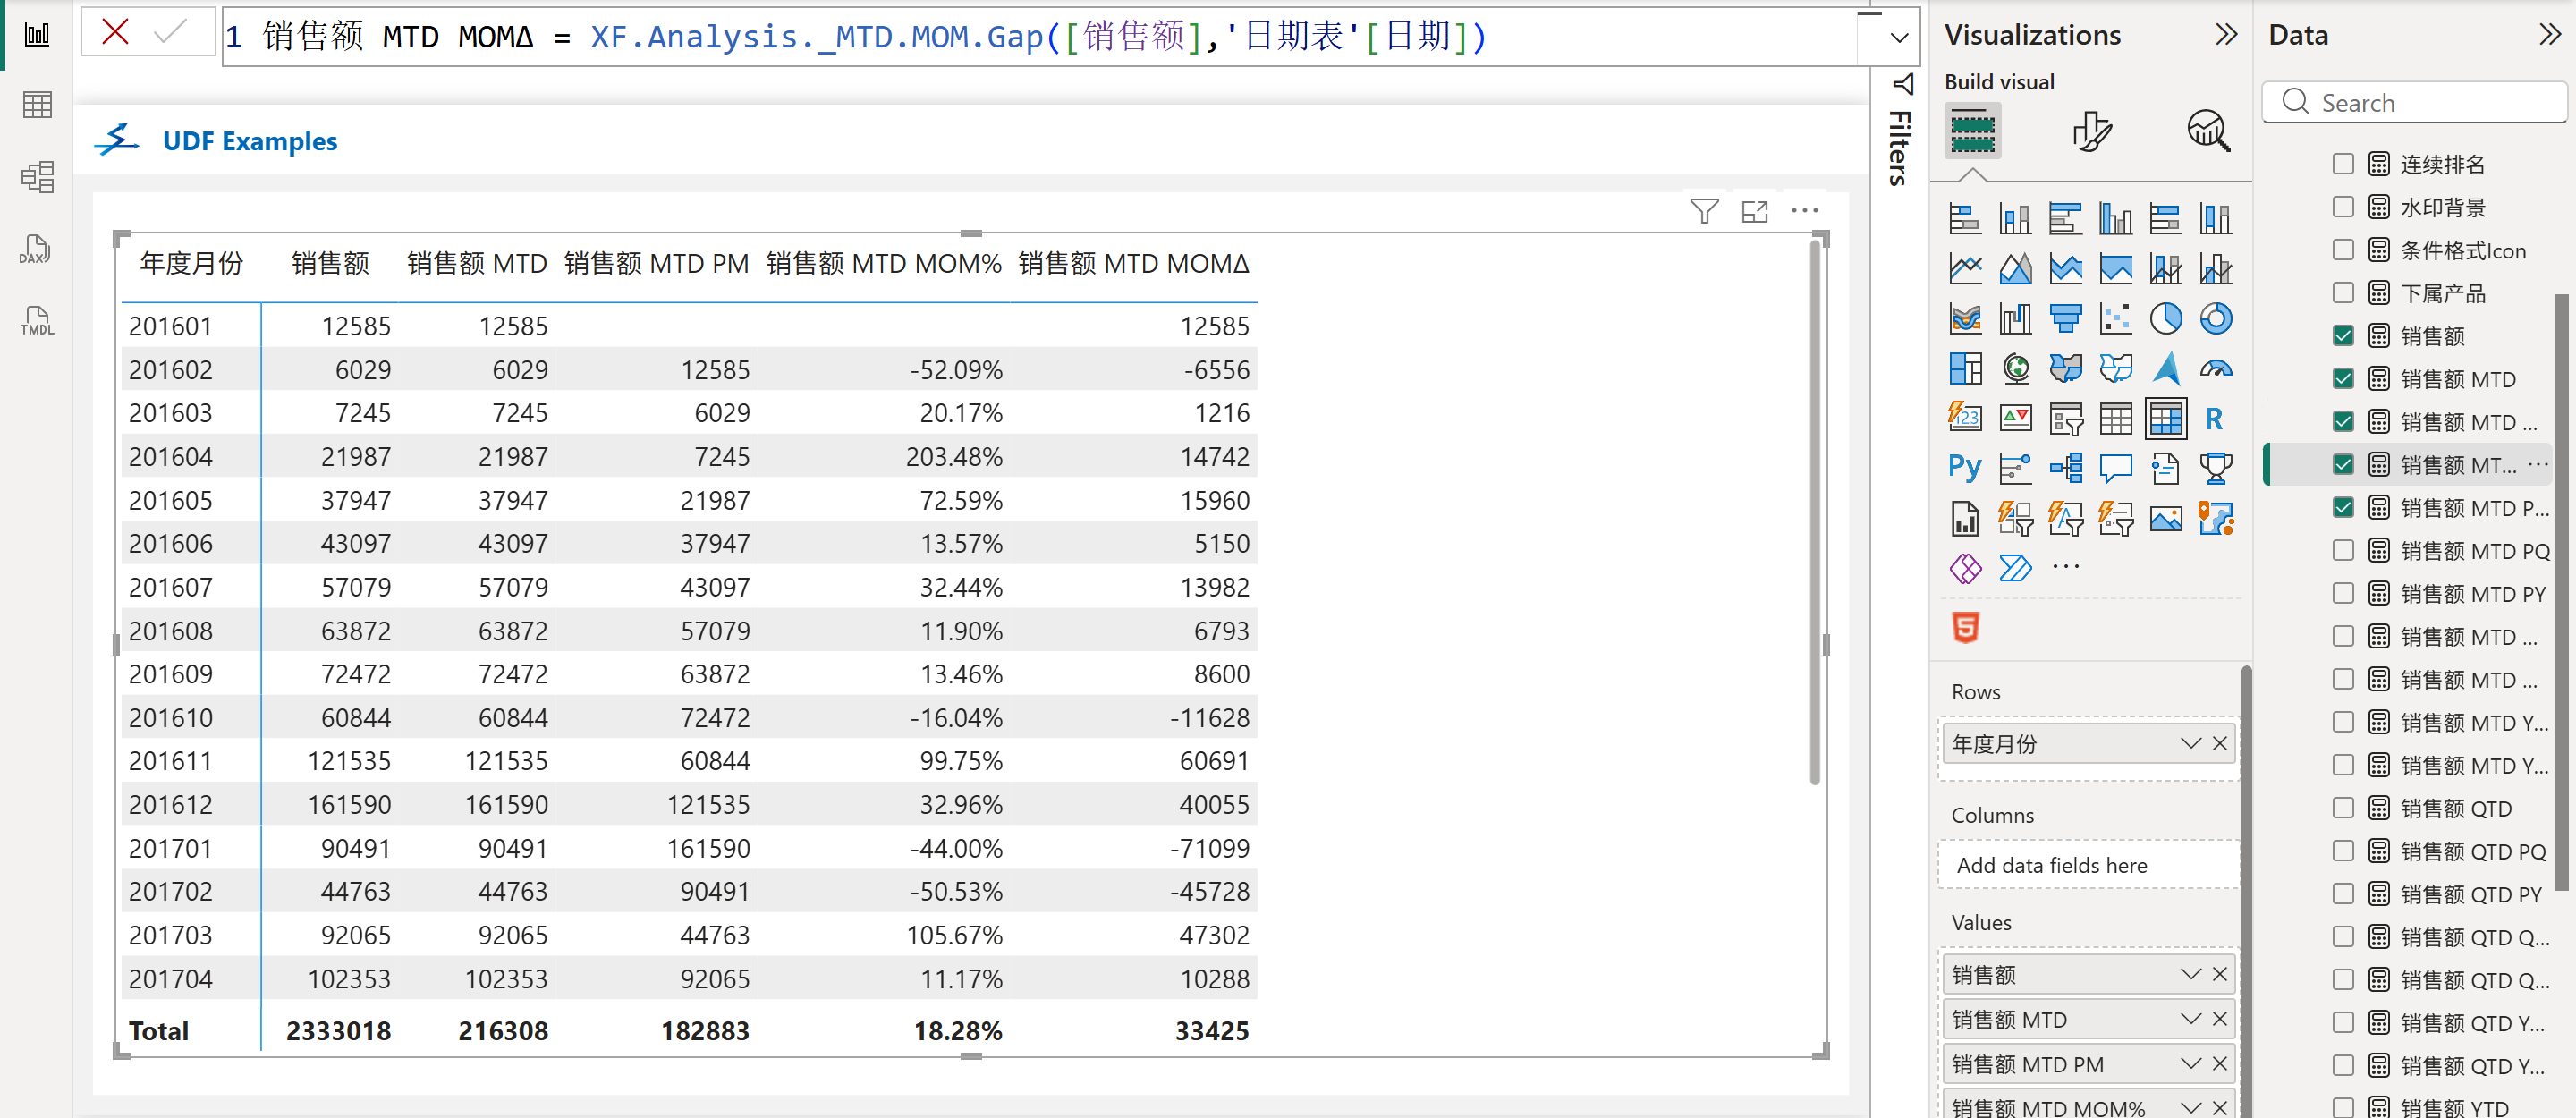Select the pie chart visualization
The width and height of the screenshot is (2576, 1118).
(x=2165, y=319)
